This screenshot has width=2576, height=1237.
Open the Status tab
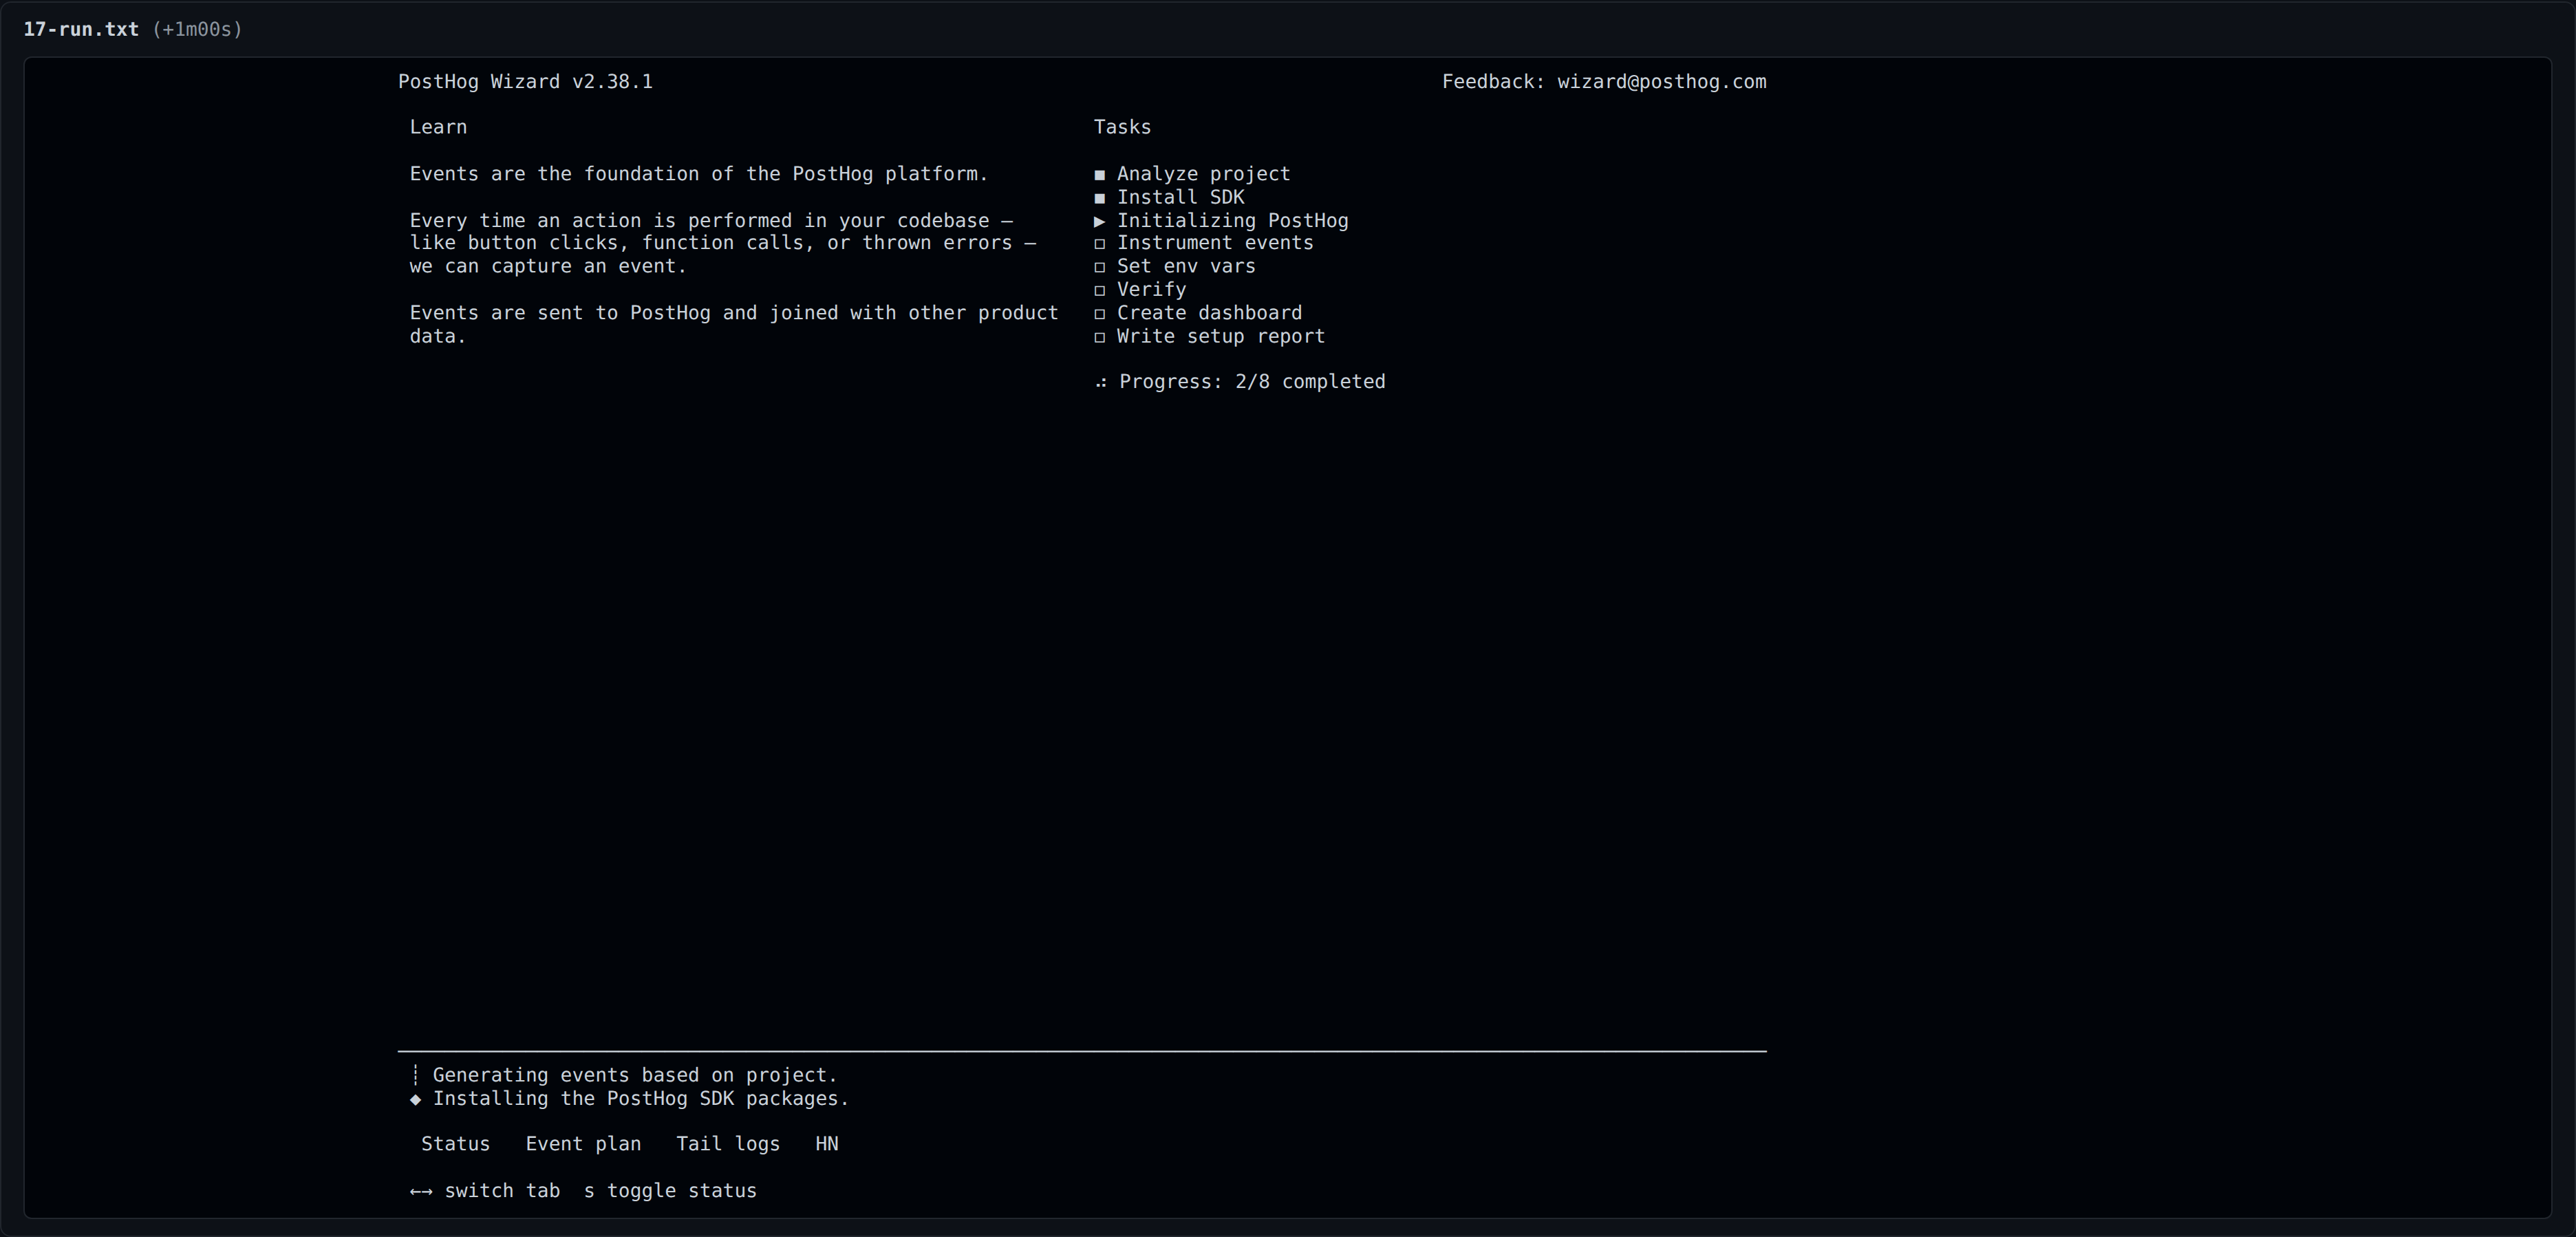tap(455, 1143)
